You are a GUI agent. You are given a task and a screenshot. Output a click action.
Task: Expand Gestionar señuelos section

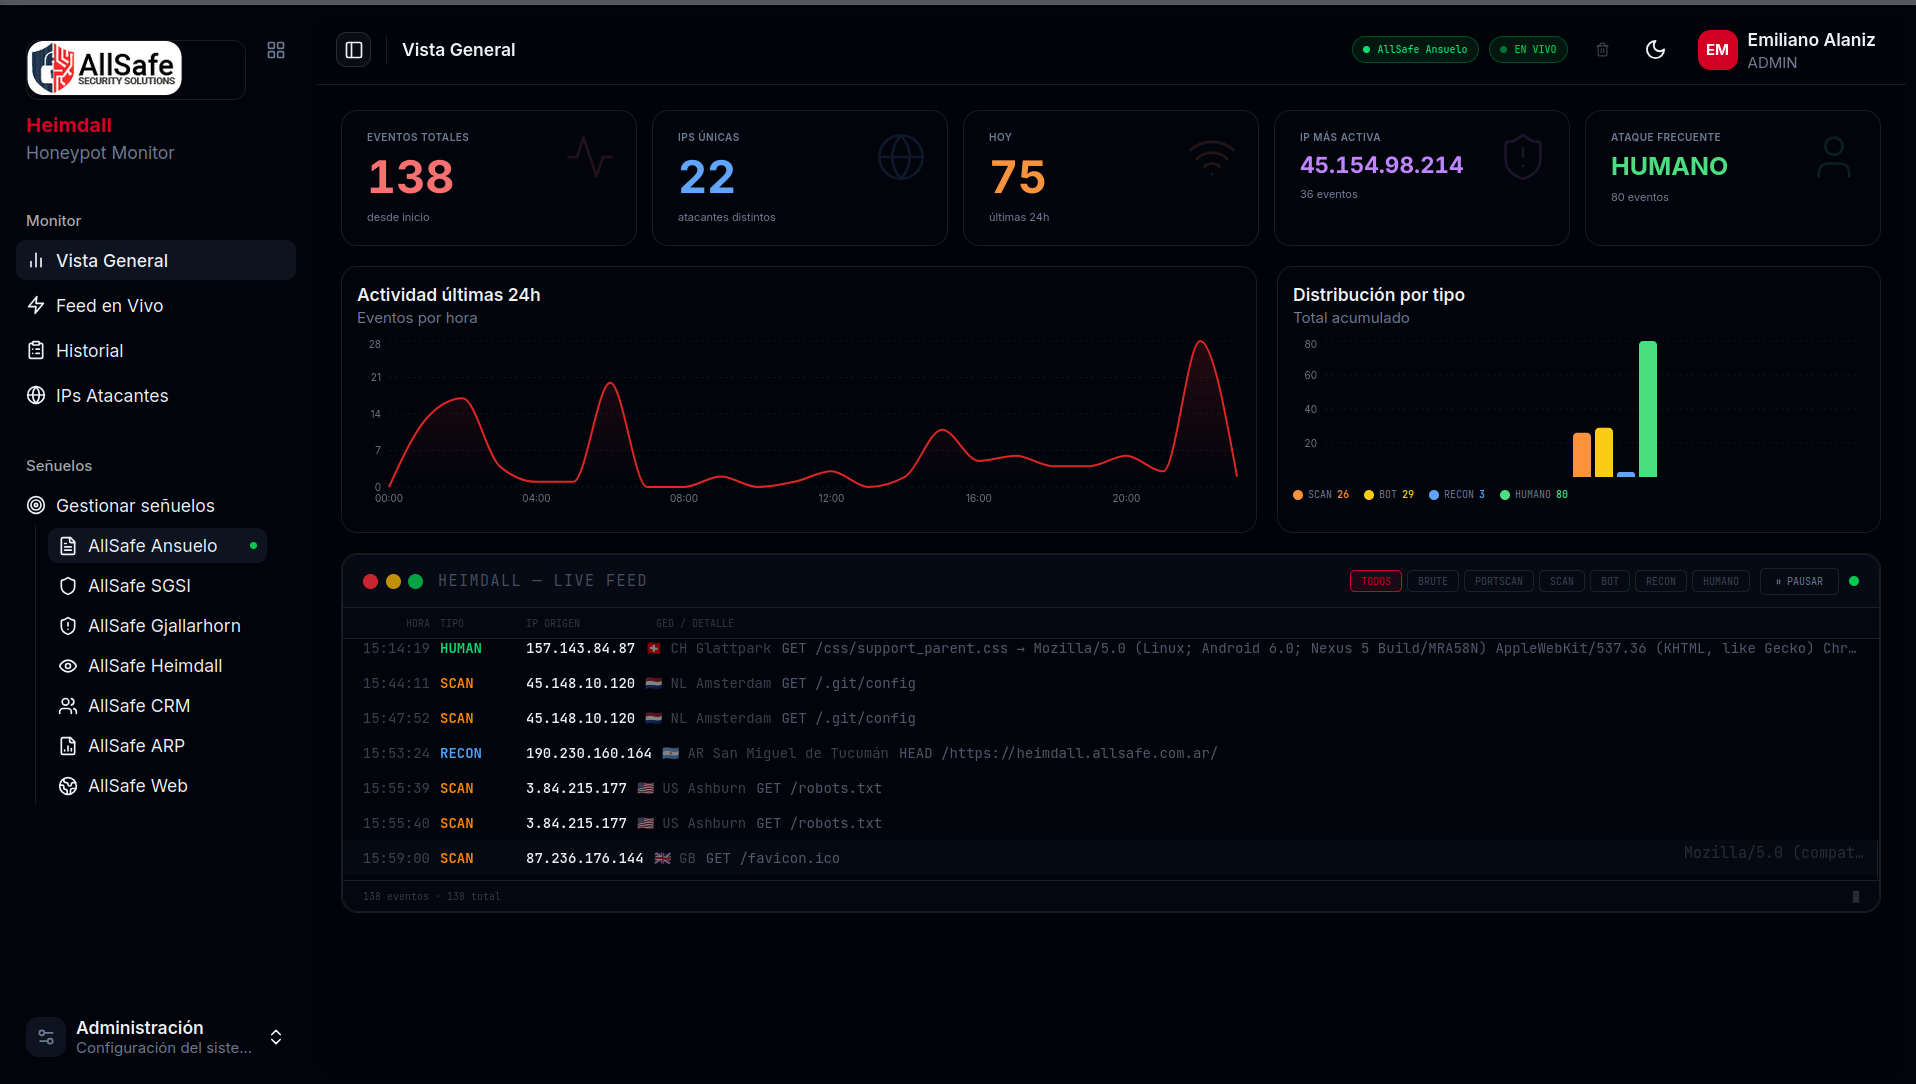156,505
